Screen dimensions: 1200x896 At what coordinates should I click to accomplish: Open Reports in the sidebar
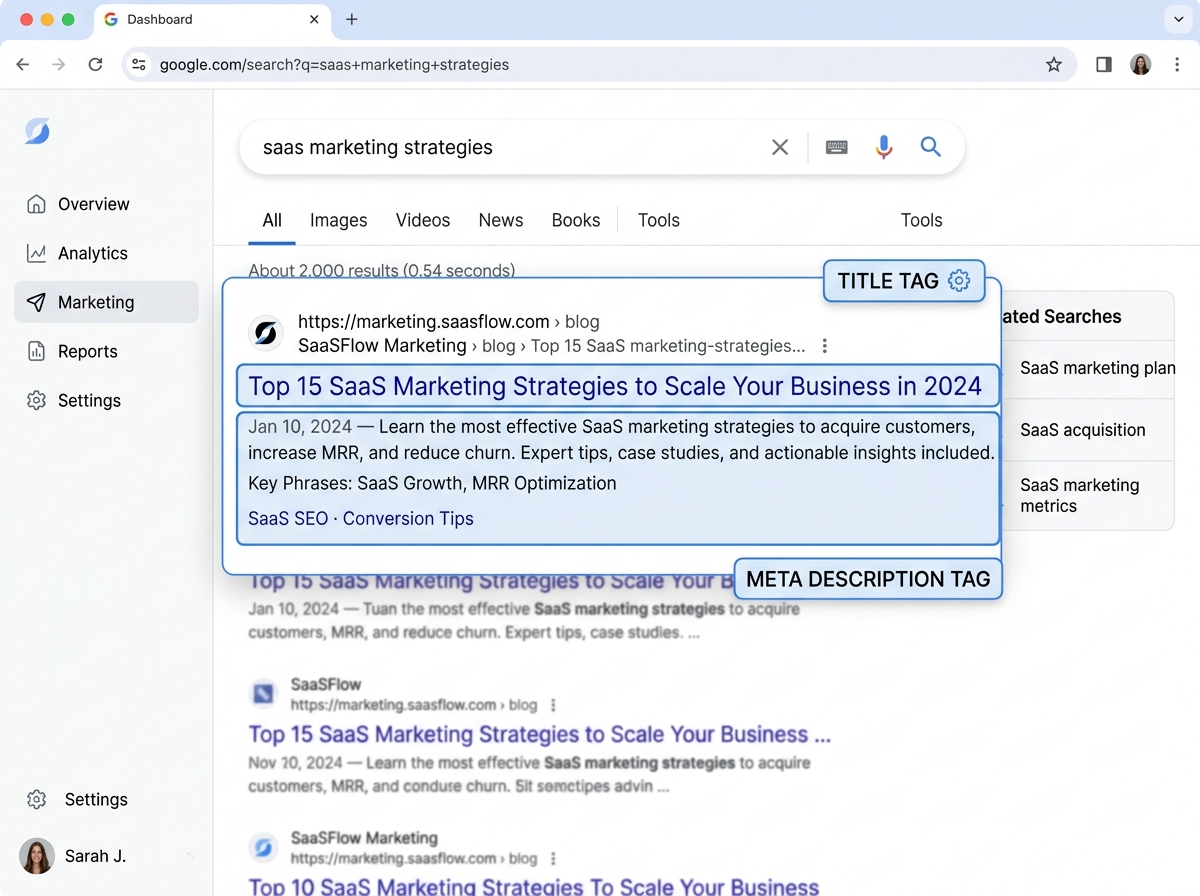point(106,351)
